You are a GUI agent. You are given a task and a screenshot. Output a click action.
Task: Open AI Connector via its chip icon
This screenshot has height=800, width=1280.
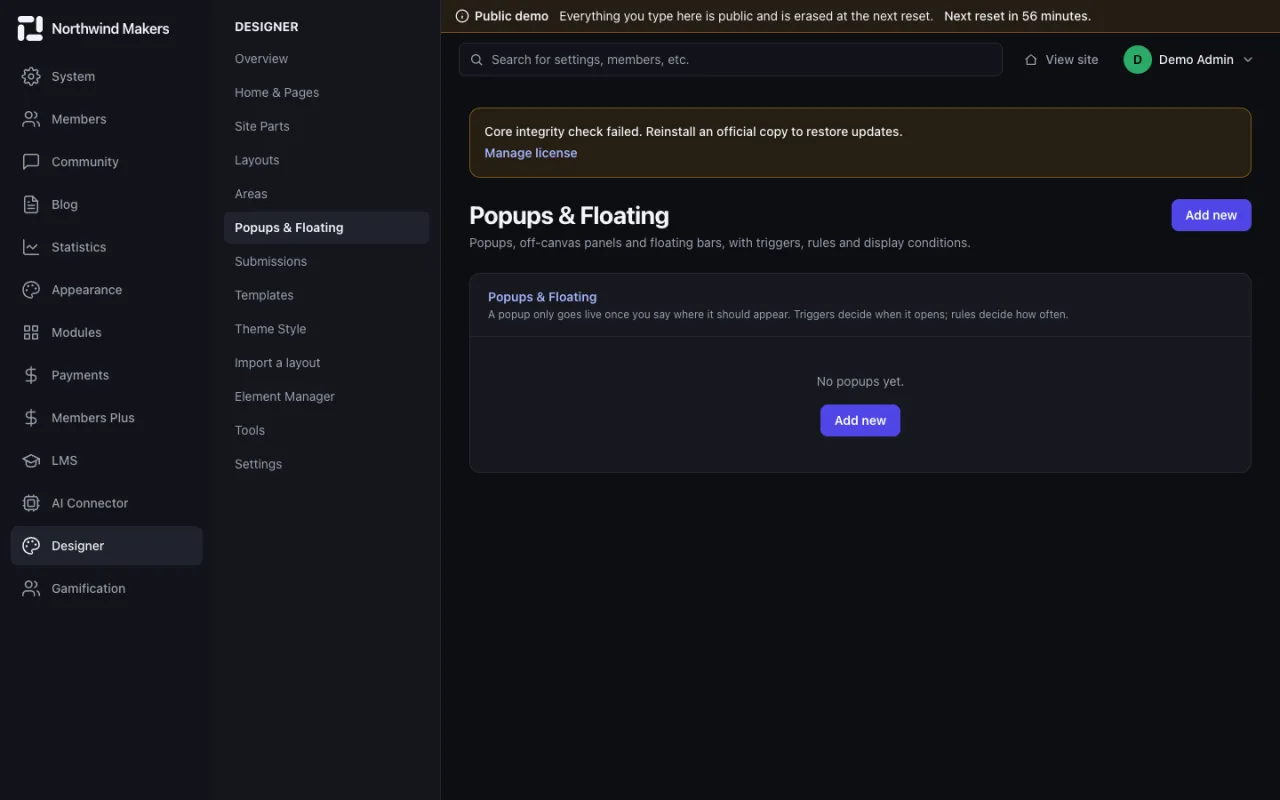click(x=31, y=503)
